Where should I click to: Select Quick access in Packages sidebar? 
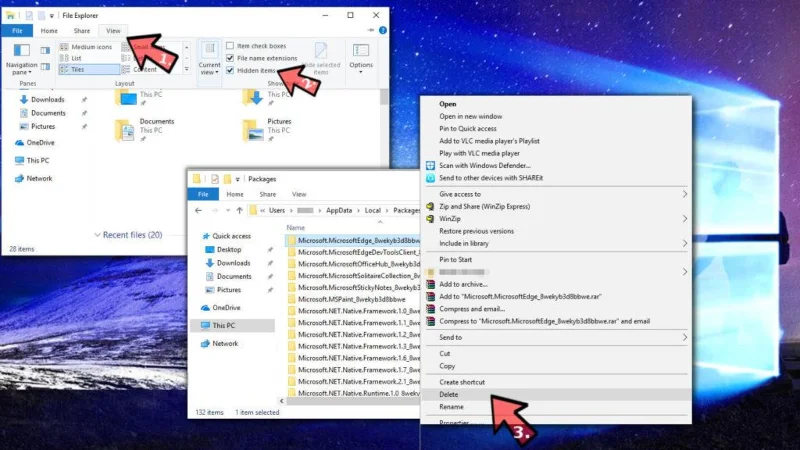click(x=227, y=236)
